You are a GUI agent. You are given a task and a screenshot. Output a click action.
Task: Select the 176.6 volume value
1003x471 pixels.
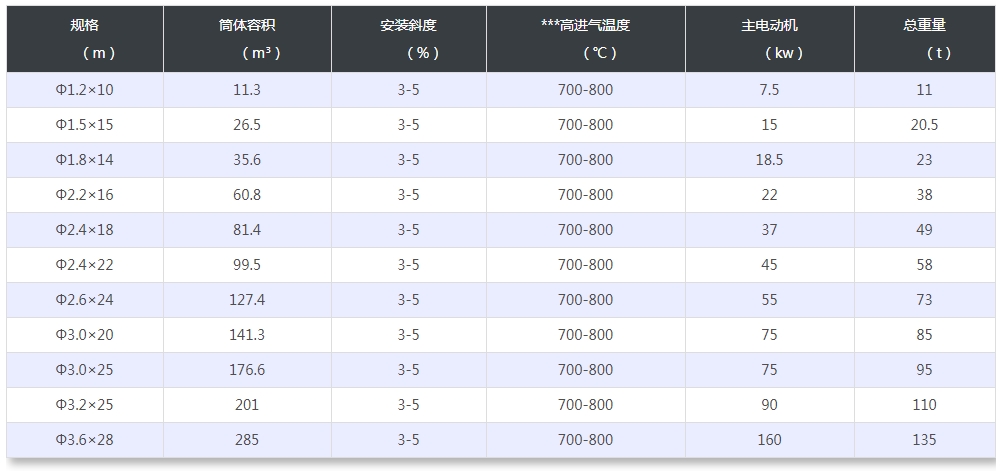tap(247, 370)
